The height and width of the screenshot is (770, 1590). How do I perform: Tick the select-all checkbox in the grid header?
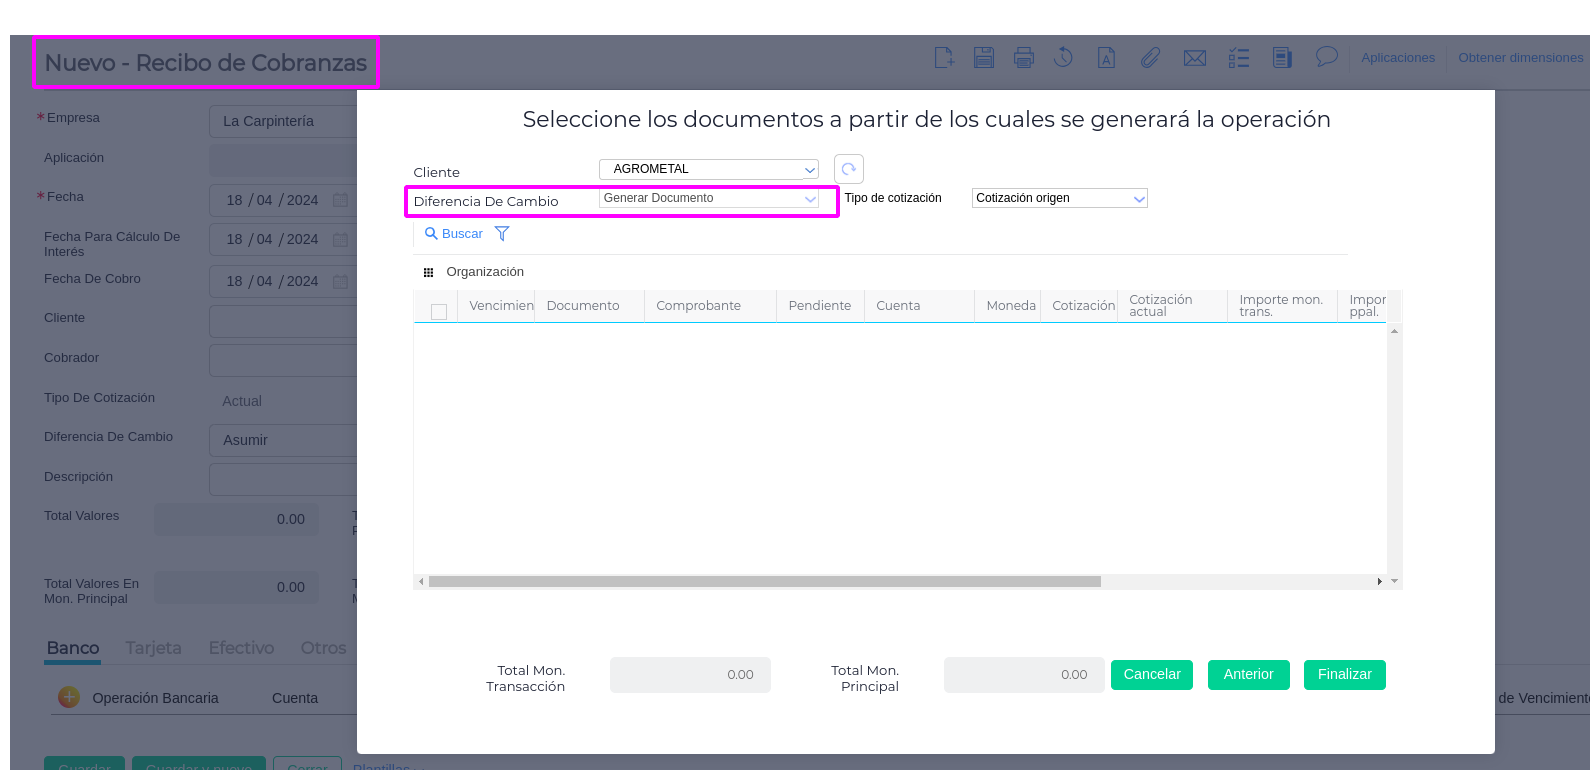439,312
